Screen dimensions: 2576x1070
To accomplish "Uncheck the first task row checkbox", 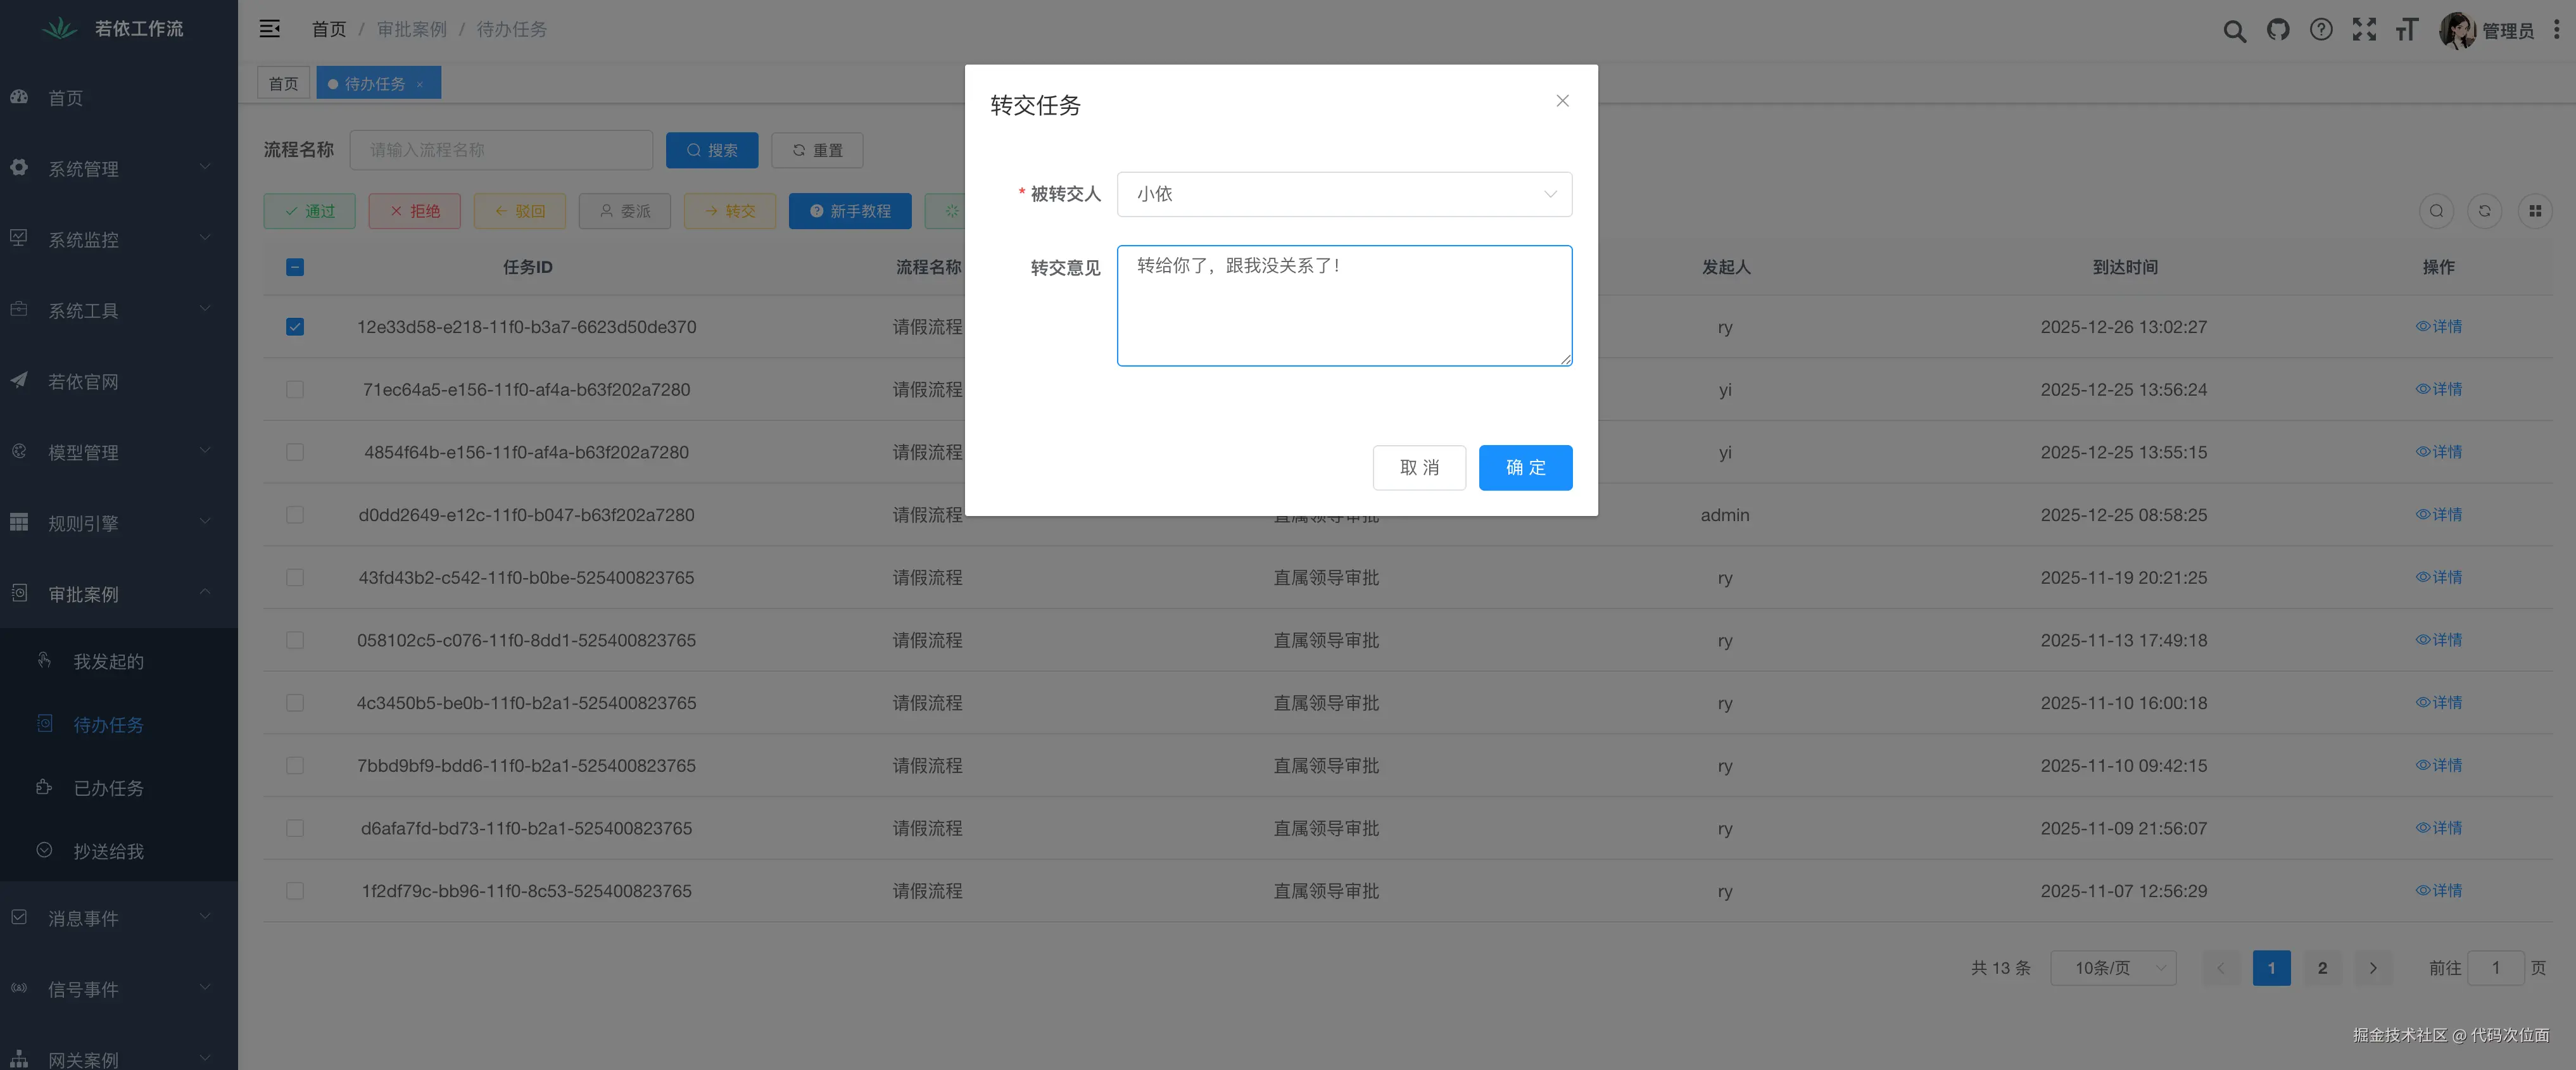I will (x=295, y=327).
